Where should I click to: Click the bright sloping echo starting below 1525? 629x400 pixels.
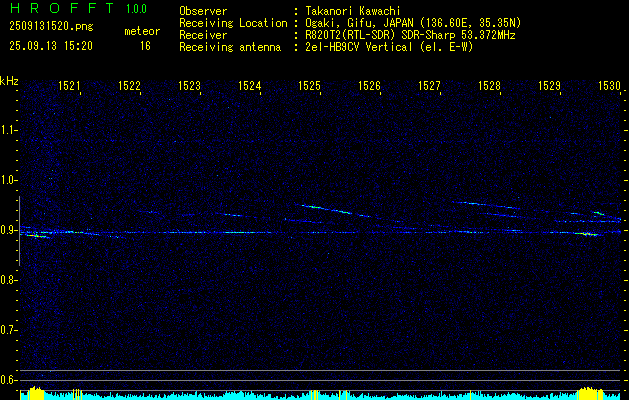(x=336, y=210)
